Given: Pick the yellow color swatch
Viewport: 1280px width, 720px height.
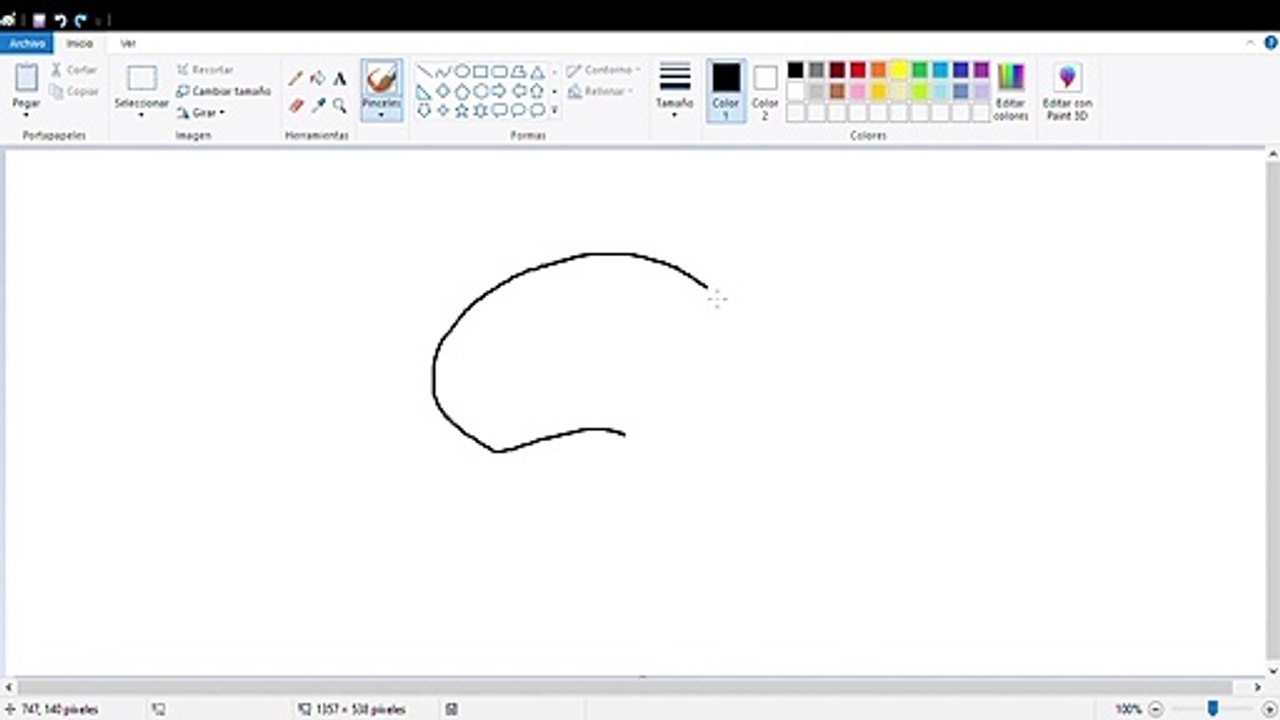Looking at the screenshot, I should 899,70.
